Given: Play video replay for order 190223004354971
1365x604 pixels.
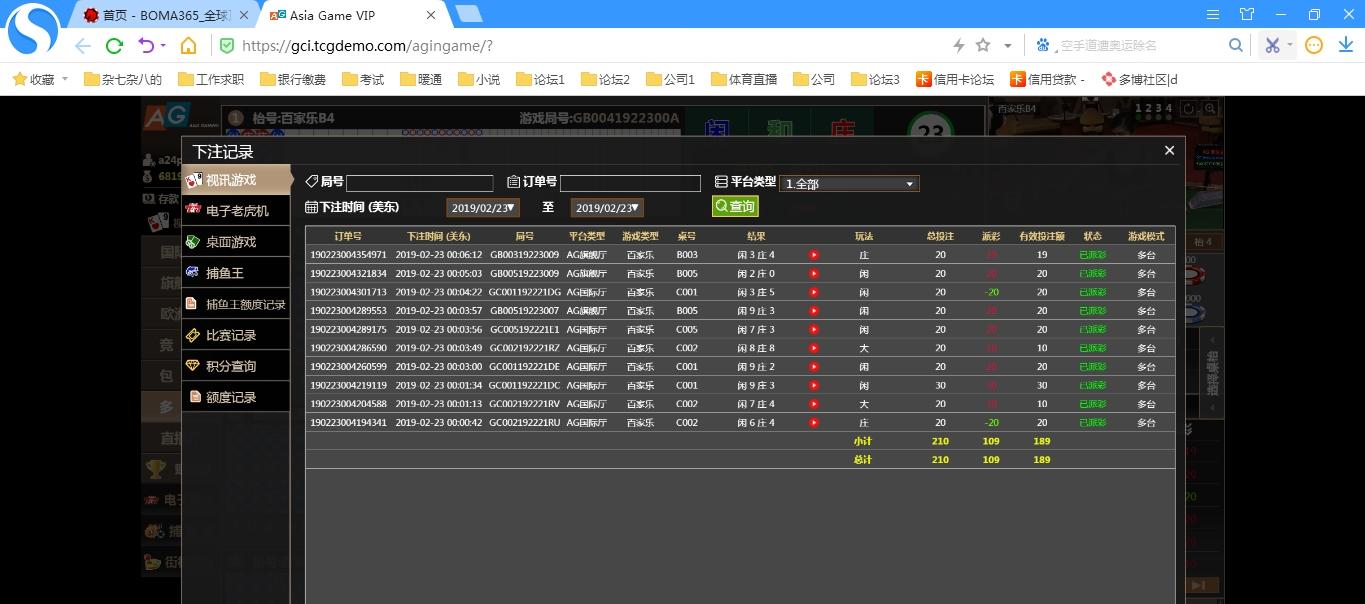Looking at the screenshot, I should (814, 255).
